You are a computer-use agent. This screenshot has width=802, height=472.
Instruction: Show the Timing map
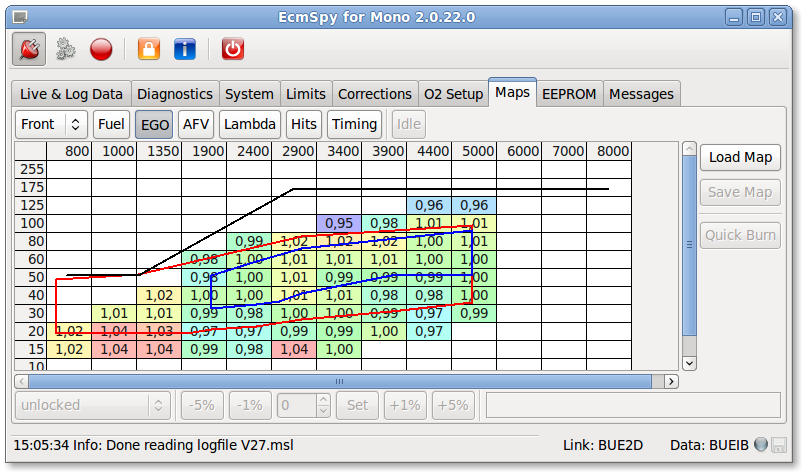(x=354, y=124)
